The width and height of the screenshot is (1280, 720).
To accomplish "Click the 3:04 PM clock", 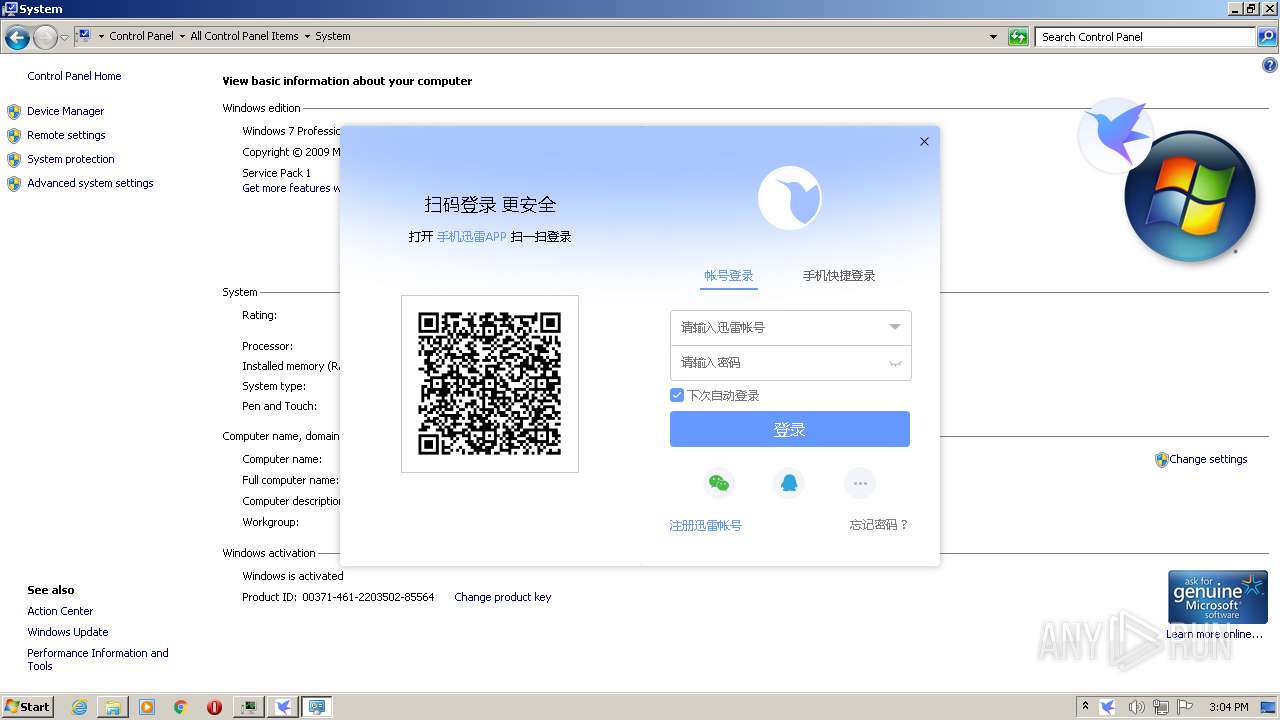I will [x=1228, y=707].
